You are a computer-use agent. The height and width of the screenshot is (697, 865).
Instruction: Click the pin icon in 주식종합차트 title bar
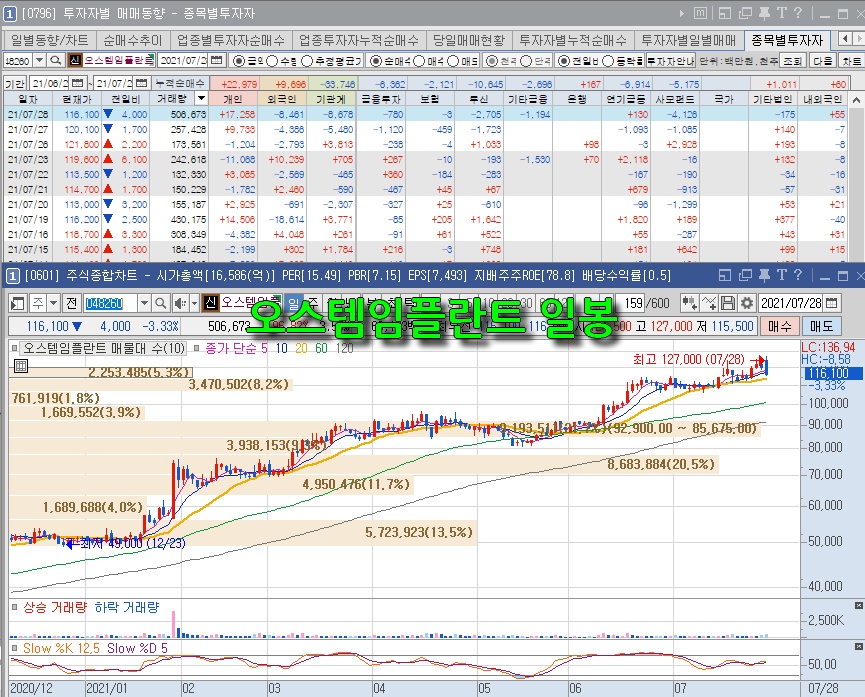coord(764,275)
